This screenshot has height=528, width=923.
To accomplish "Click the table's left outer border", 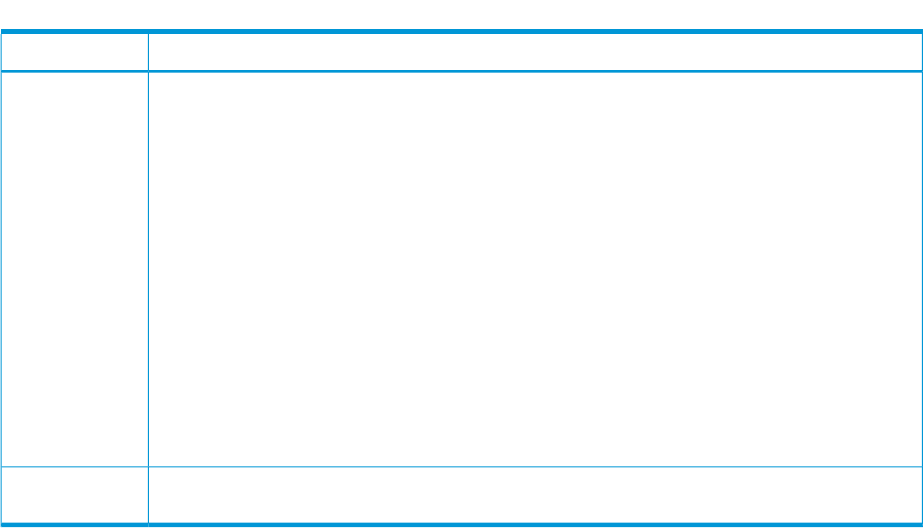I will tap(1, 278).
